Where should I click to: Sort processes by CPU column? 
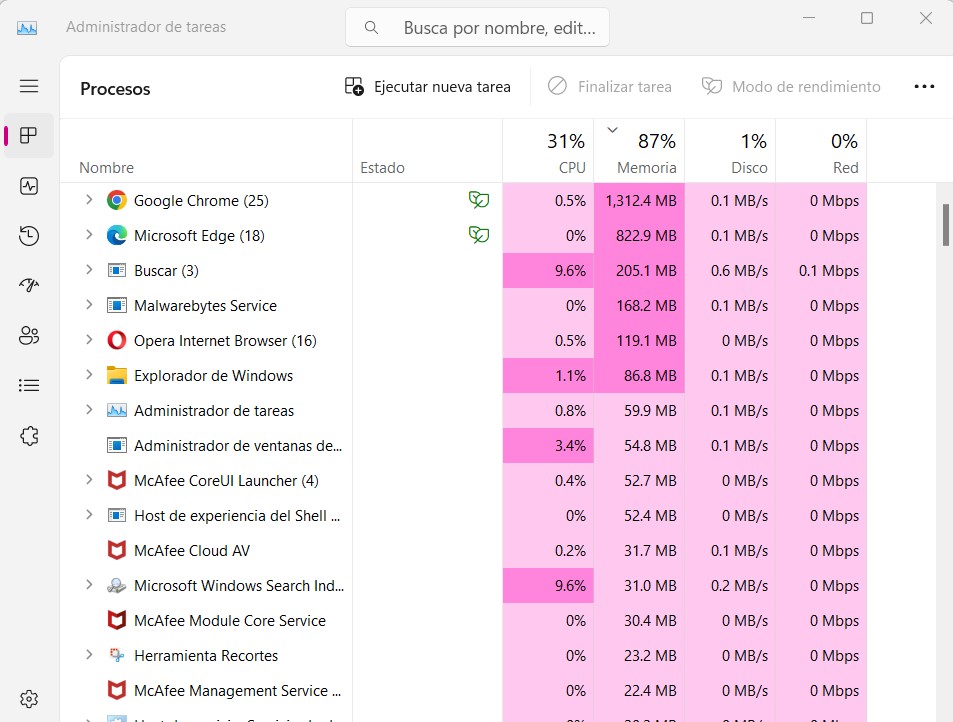coord(548,151)
